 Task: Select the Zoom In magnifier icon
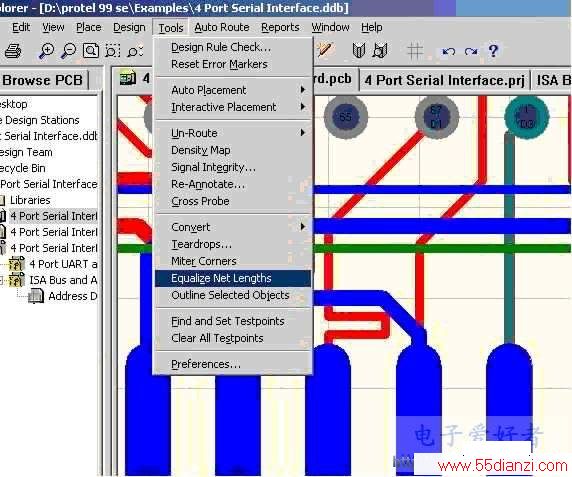[x=46, y=51]
